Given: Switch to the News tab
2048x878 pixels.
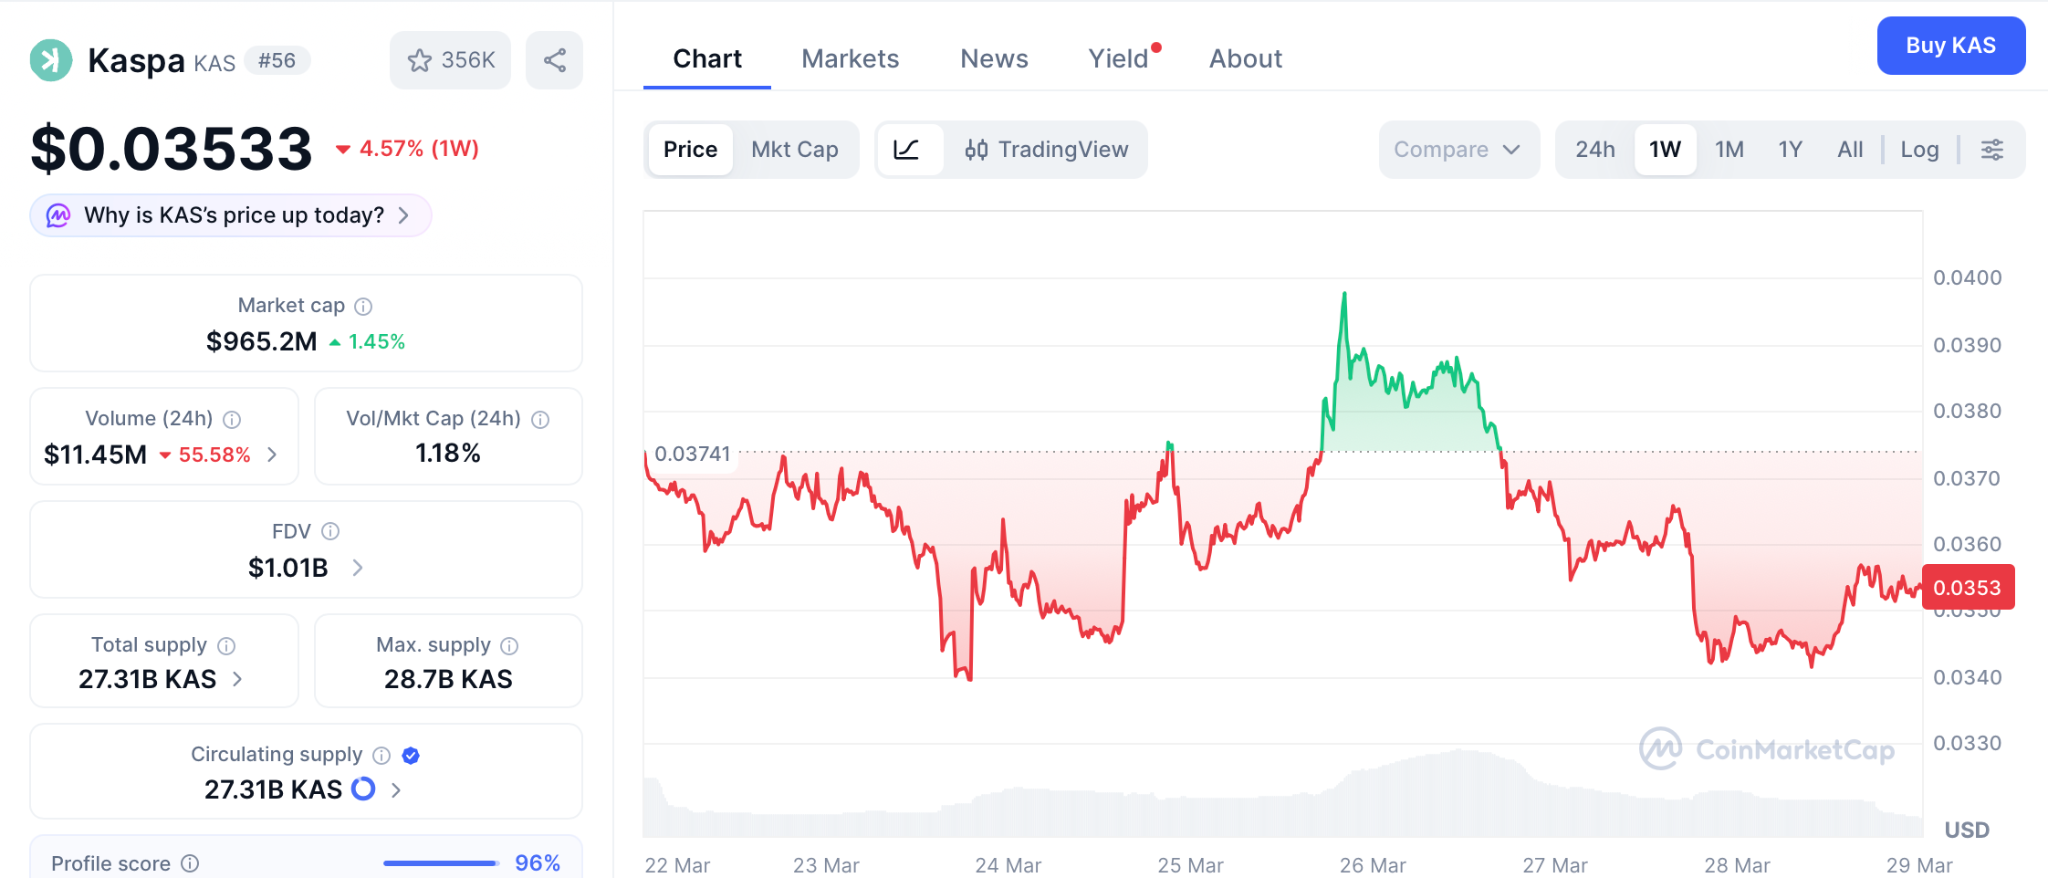Looking at the screenshot, I should coord(994,59).
